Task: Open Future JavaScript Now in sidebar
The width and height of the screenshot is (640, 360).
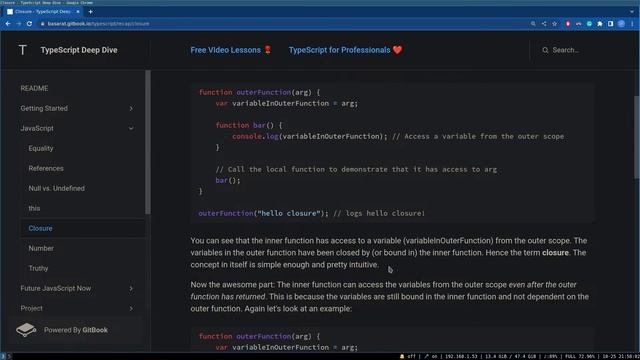Action: click(x=56, y=288)
